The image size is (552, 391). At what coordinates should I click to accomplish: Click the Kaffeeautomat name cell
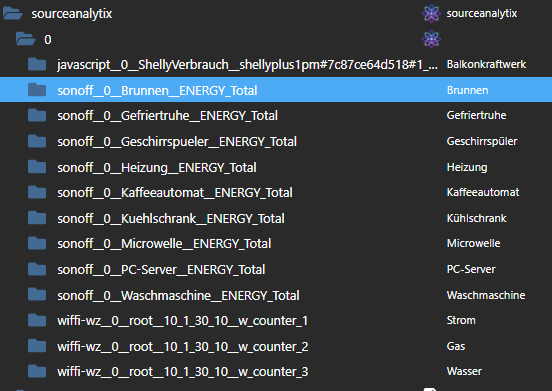click(483, 193)
